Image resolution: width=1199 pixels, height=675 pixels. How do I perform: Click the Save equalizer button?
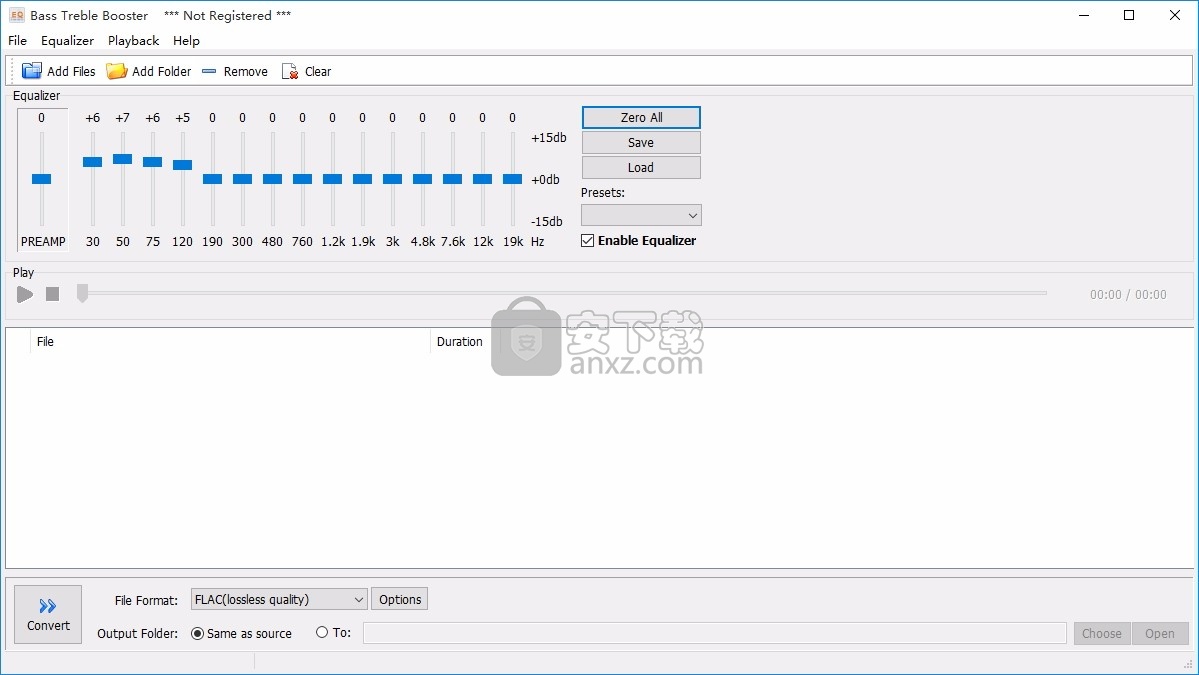point(641,143)
